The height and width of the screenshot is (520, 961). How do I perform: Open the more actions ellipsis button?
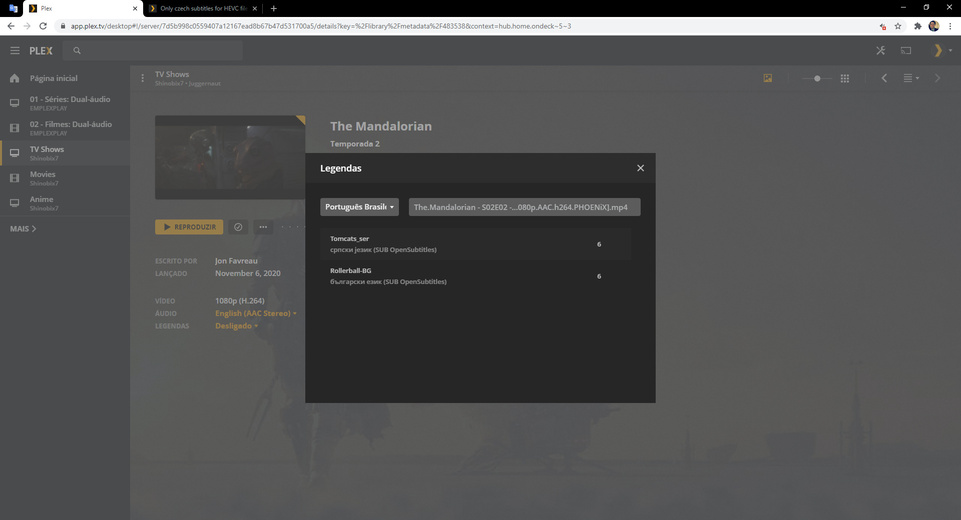point(263,227)
